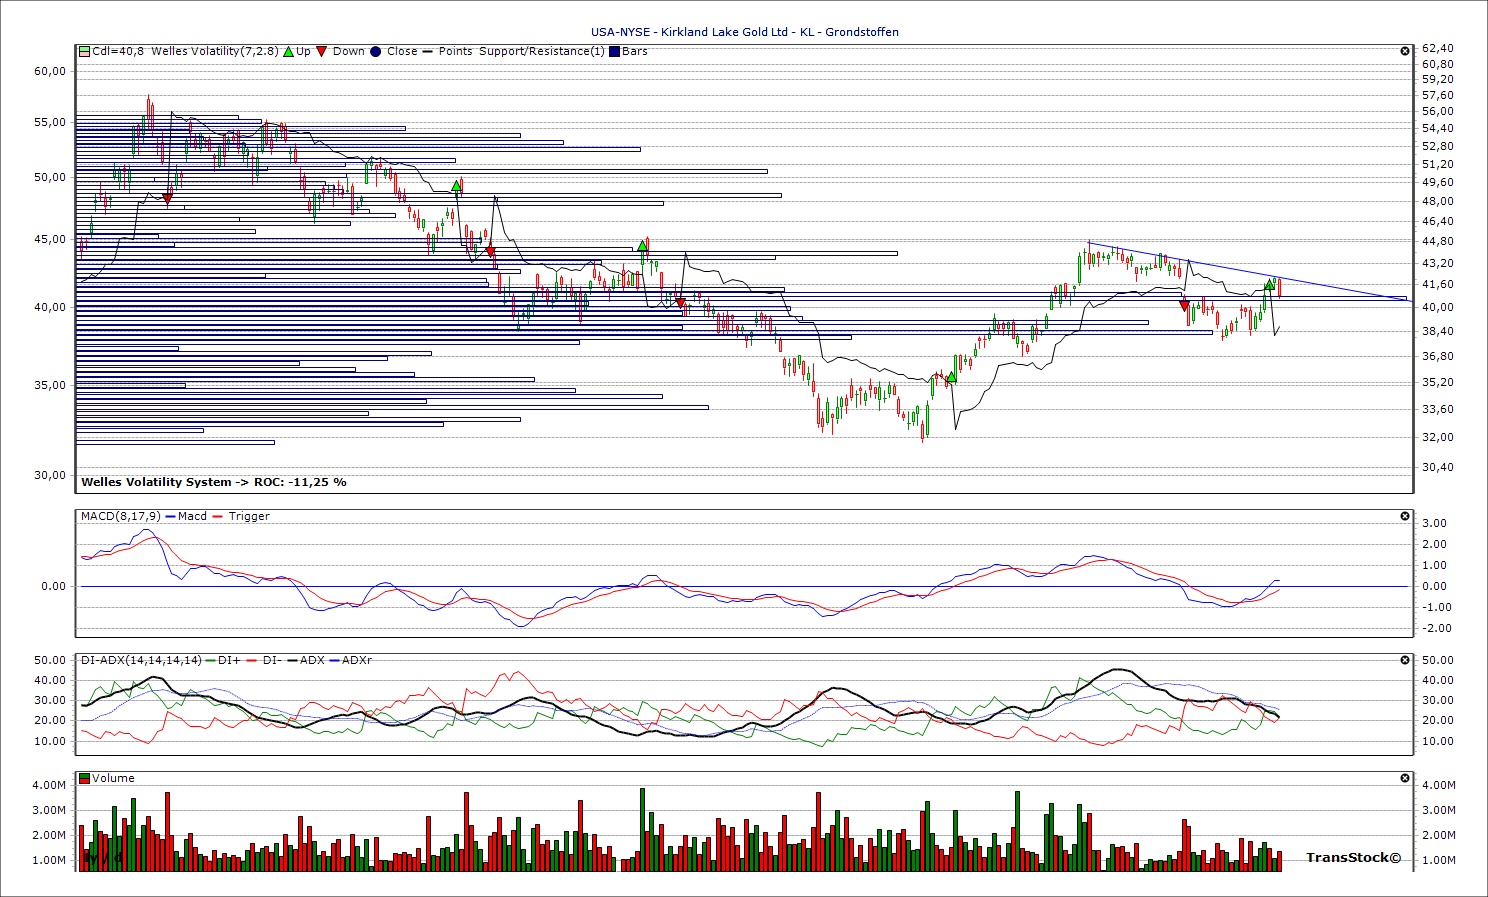Click the Points dash legend icon

[428, 51]
